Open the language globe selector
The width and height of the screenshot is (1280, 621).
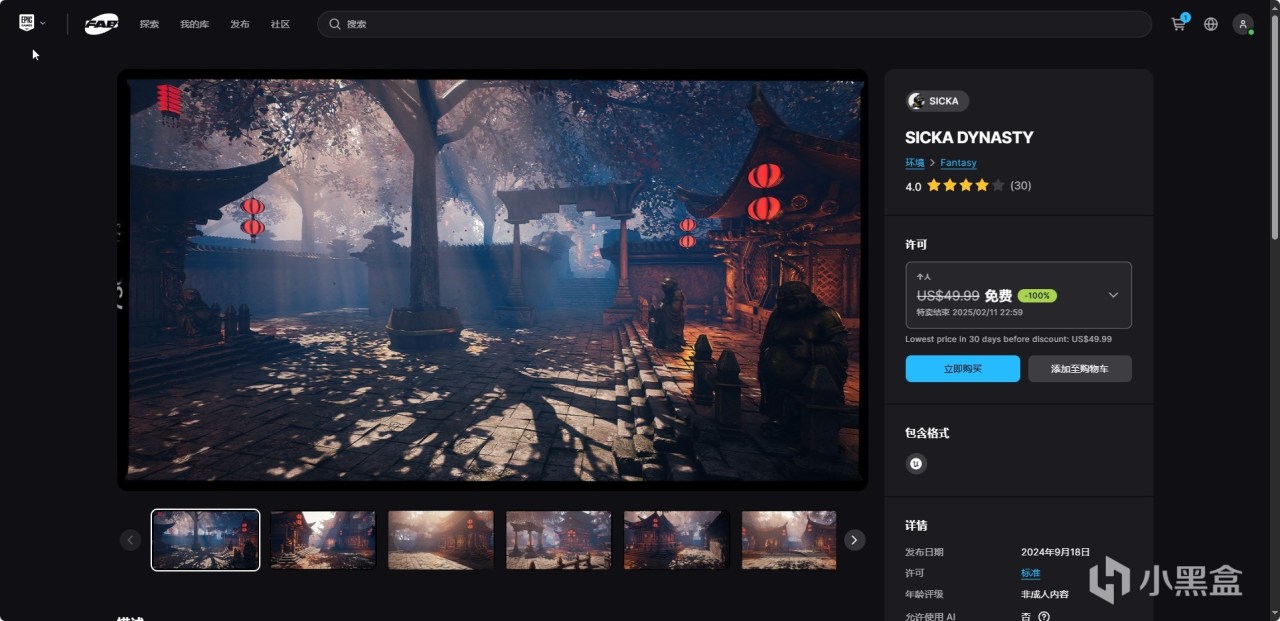(x=1211, y=24)
